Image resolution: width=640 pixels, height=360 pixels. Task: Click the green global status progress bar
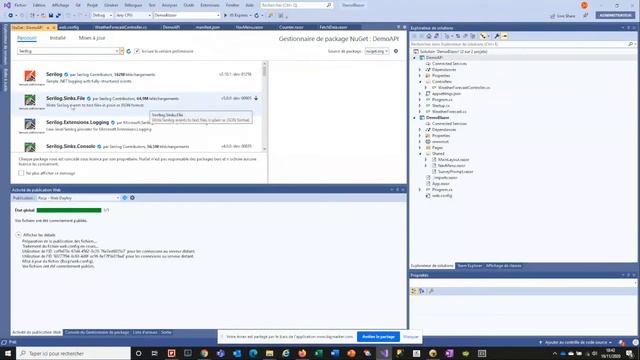coord(69,210)
